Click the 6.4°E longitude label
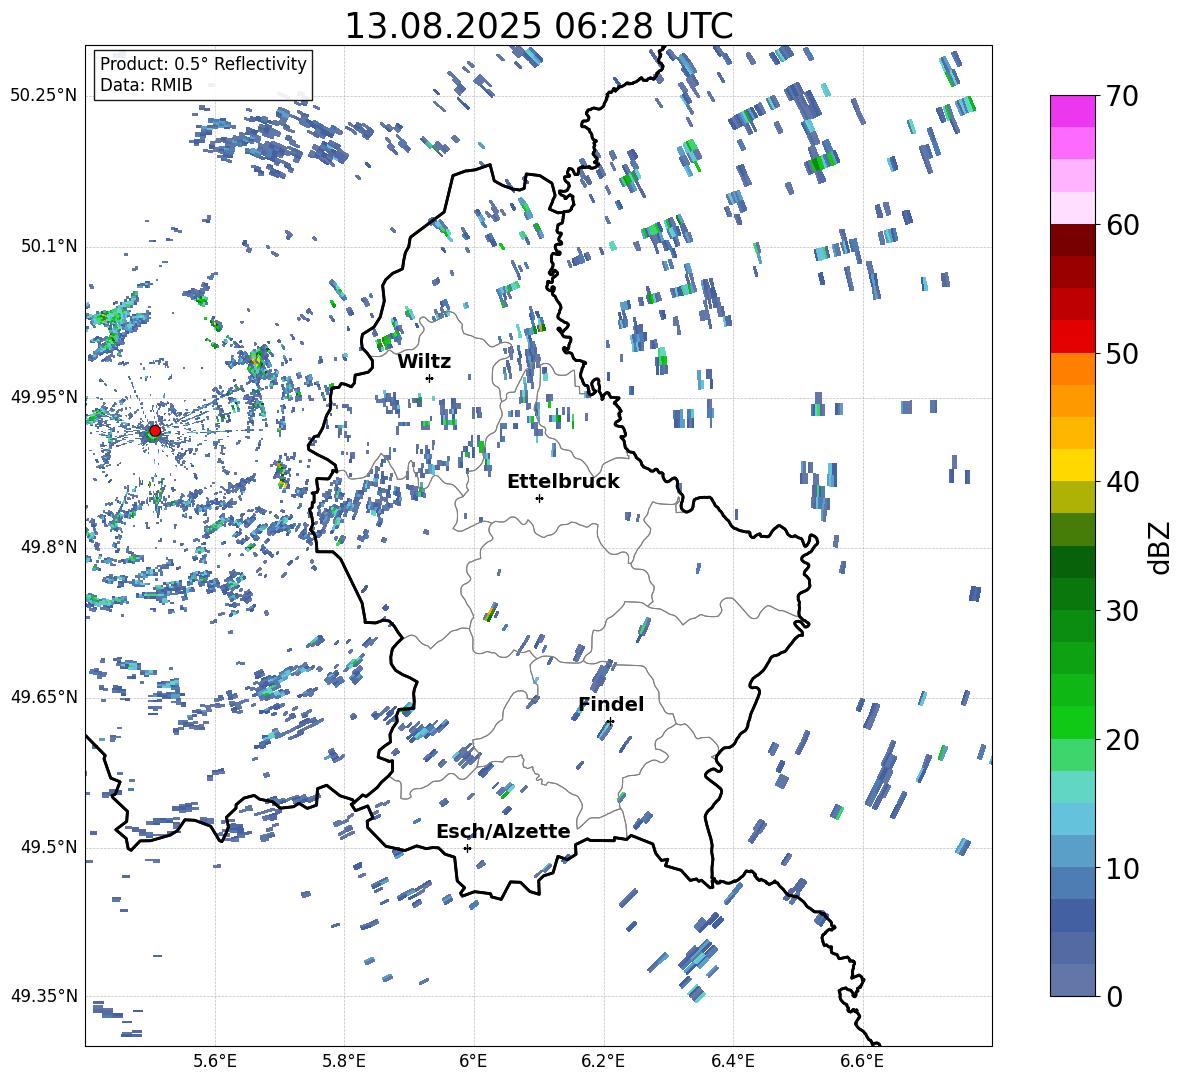The height and width of the screenshot is (1081, 1184). pos(732,1061)
